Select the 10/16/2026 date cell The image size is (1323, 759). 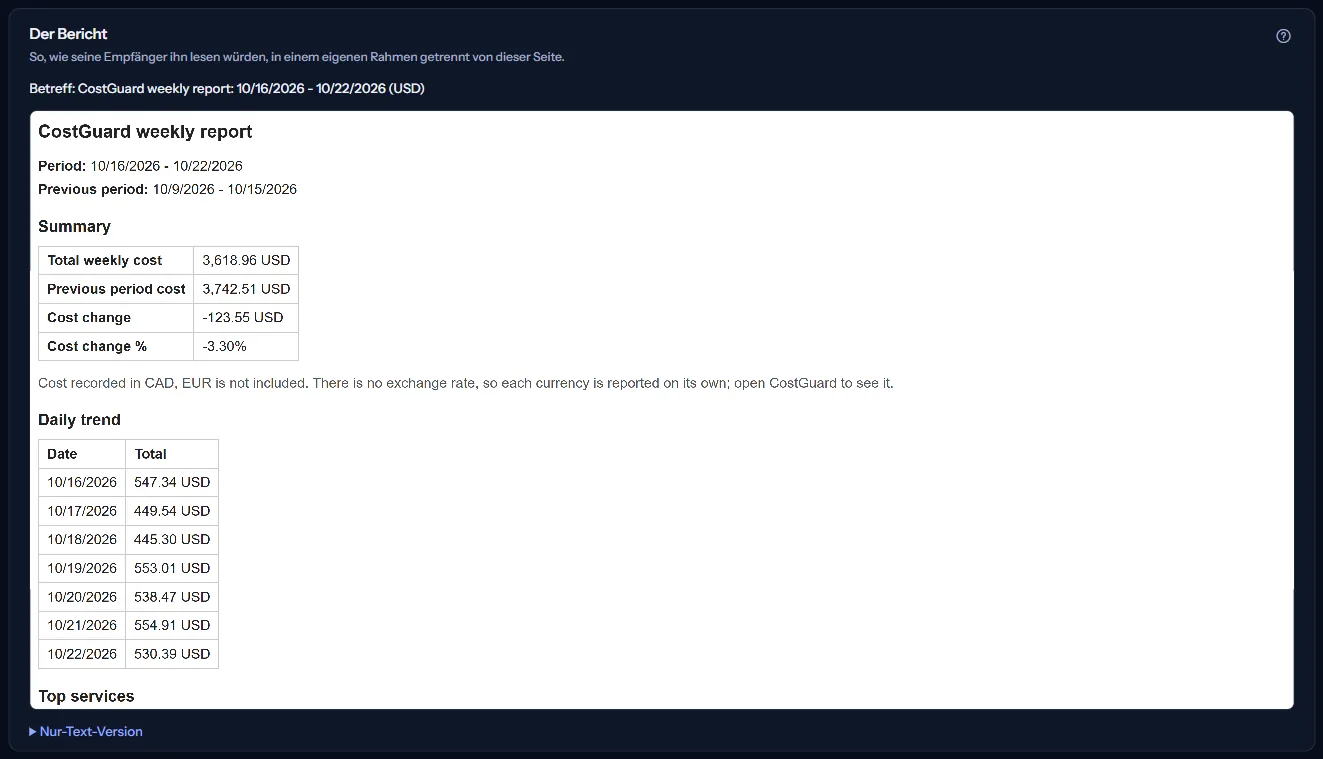pyautogui.click(x=82, y=482)
